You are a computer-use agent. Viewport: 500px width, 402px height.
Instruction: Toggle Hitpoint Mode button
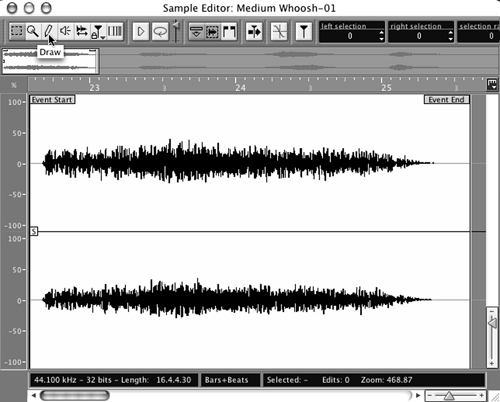pos(304,32)
